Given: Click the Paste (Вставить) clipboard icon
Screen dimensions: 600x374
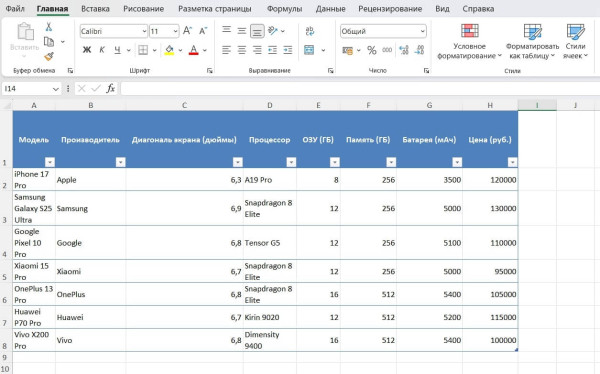Looking at the screenshot, I should [x=25, y=32].
